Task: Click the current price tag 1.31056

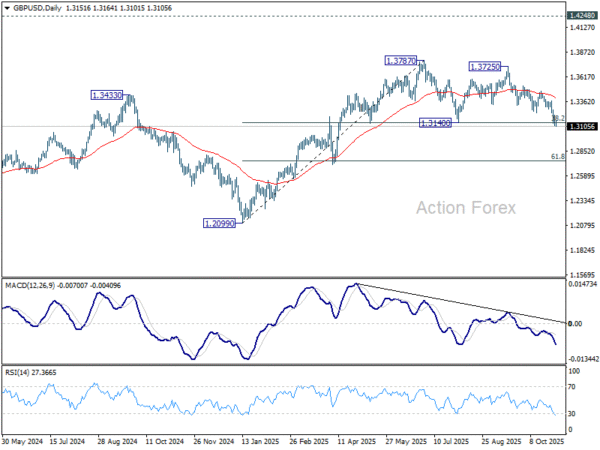Action: [582, 126]
